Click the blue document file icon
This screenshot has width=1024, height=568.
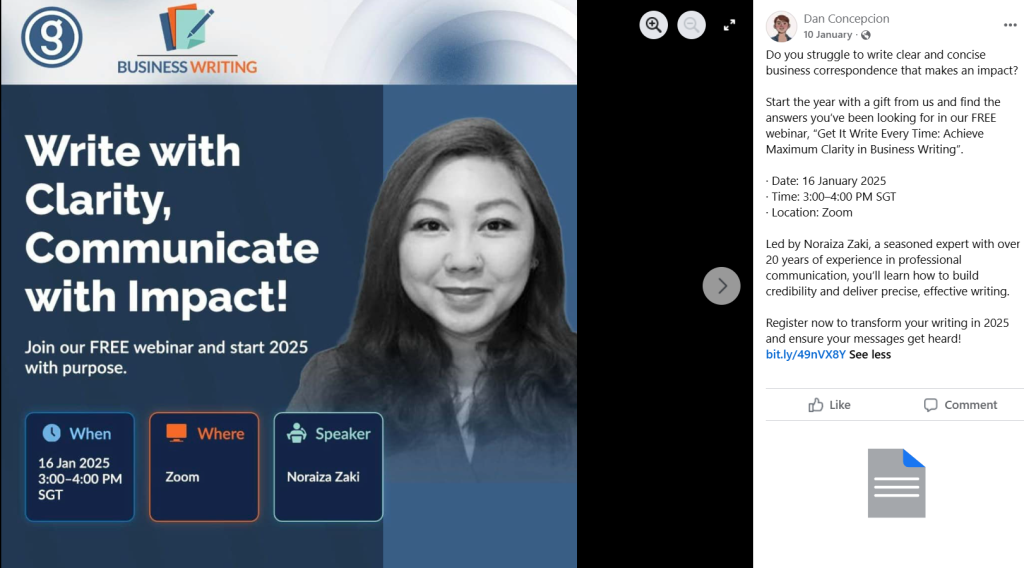(x=896, y=483)
